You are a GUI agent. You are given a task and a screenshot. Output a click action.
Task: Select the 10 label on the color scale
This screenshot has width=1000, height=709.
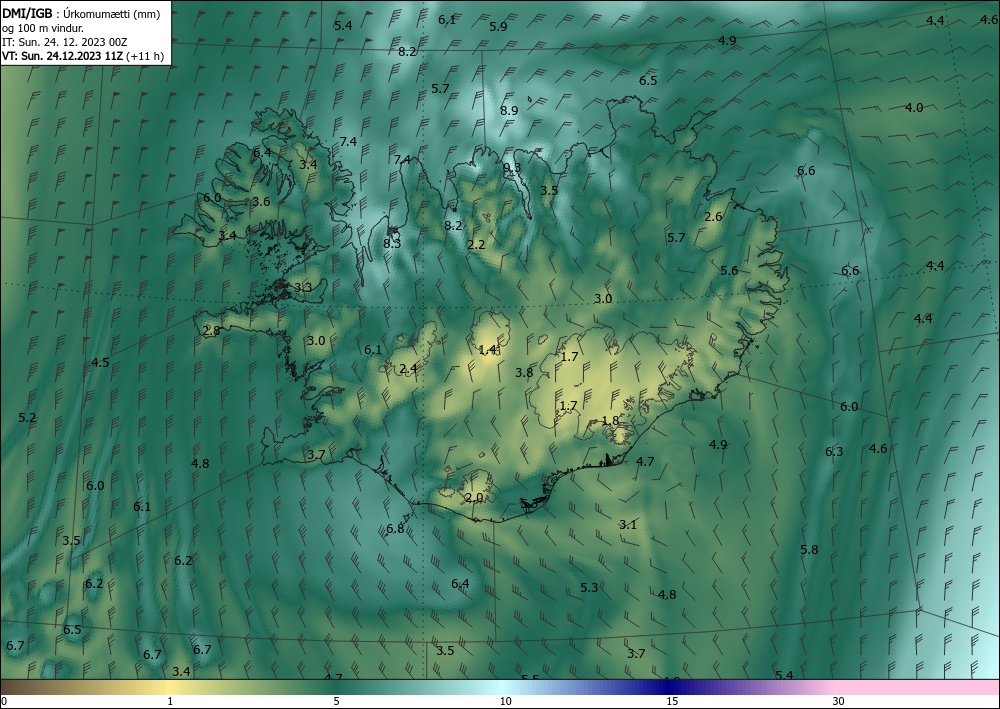(505, 702)
